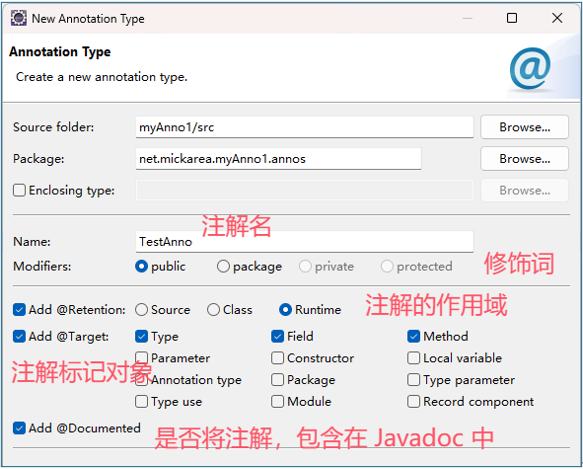Uncheck the Add @Documented checkbox
583x469 pixels.
coord(19,428)
